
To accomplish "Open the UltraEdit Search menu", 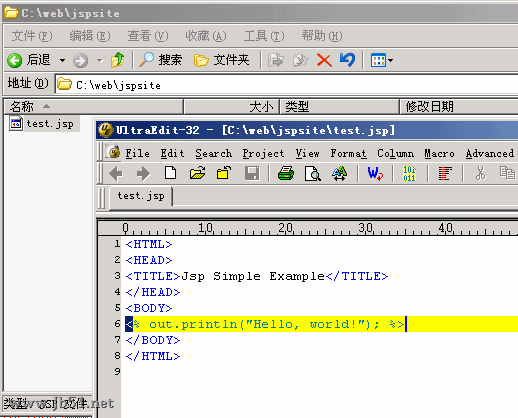I will 213,153.
